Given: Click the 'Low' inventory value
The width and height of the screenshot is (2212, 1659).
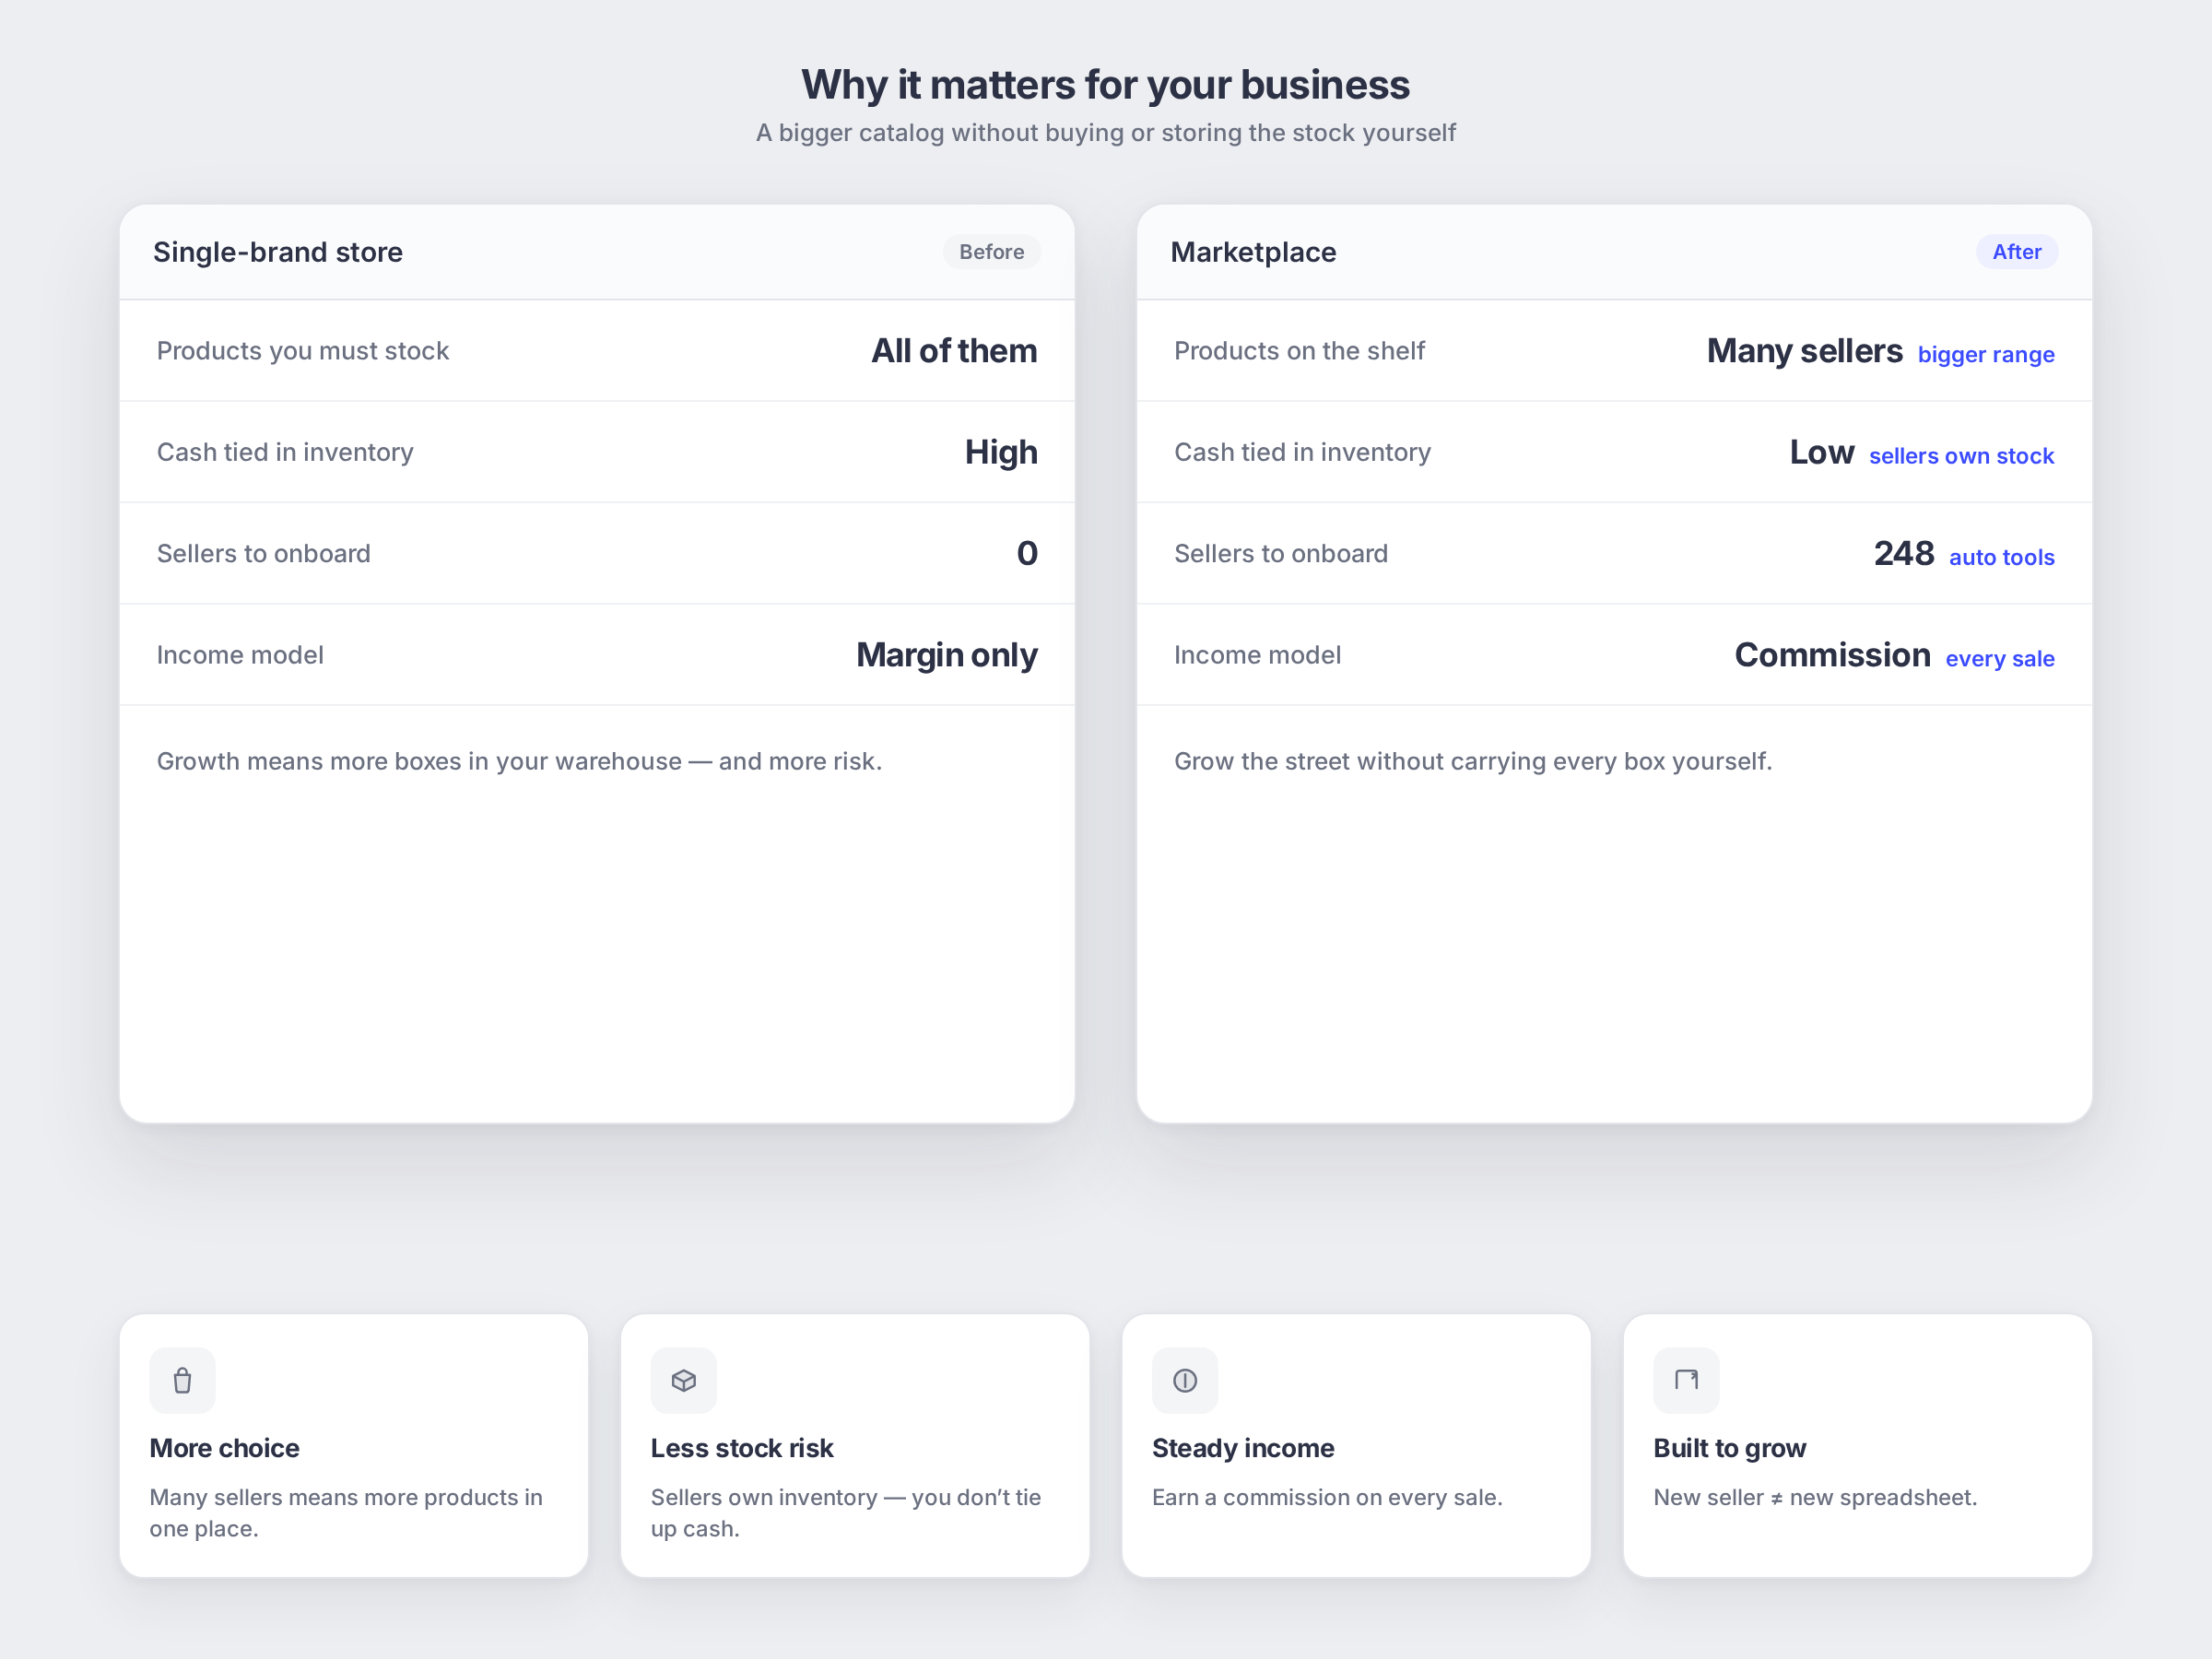Looking at the screenshot, I should click(x=1822, y=452).
